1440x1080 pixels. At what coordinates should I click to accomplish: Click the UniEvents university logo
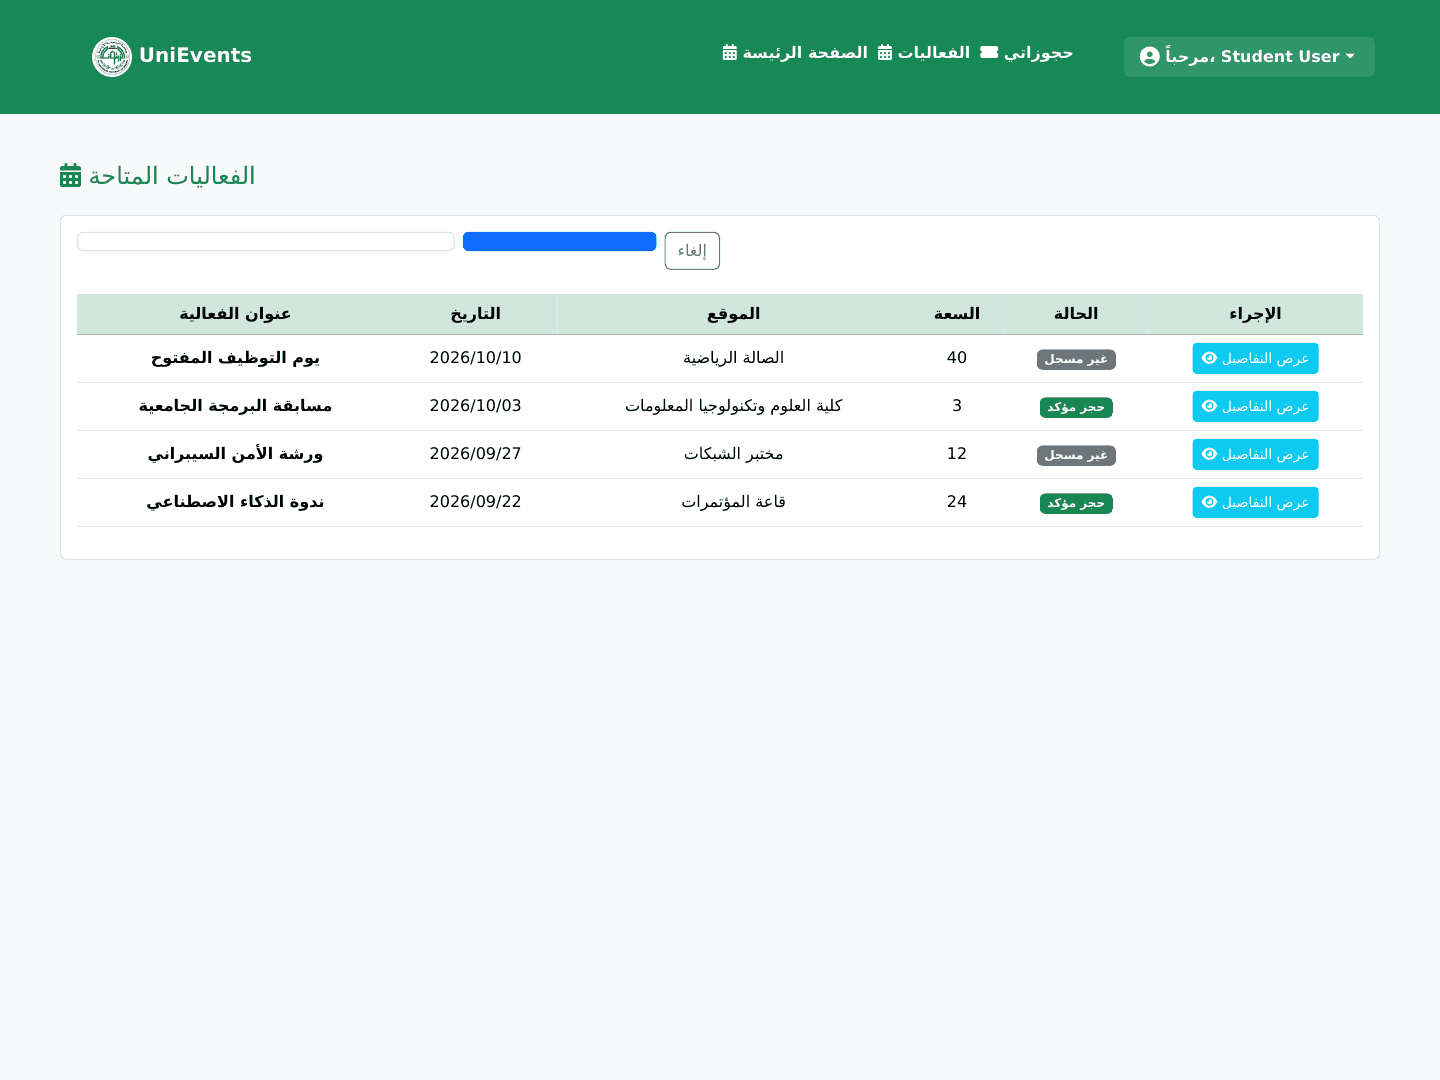click(x=112, y=57)
